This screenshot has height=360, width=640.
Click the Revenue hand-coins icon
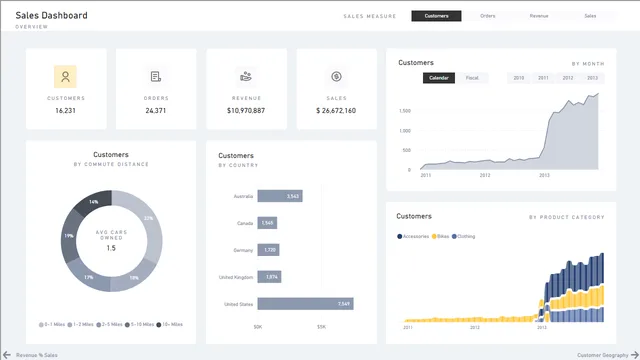[246, 76]
